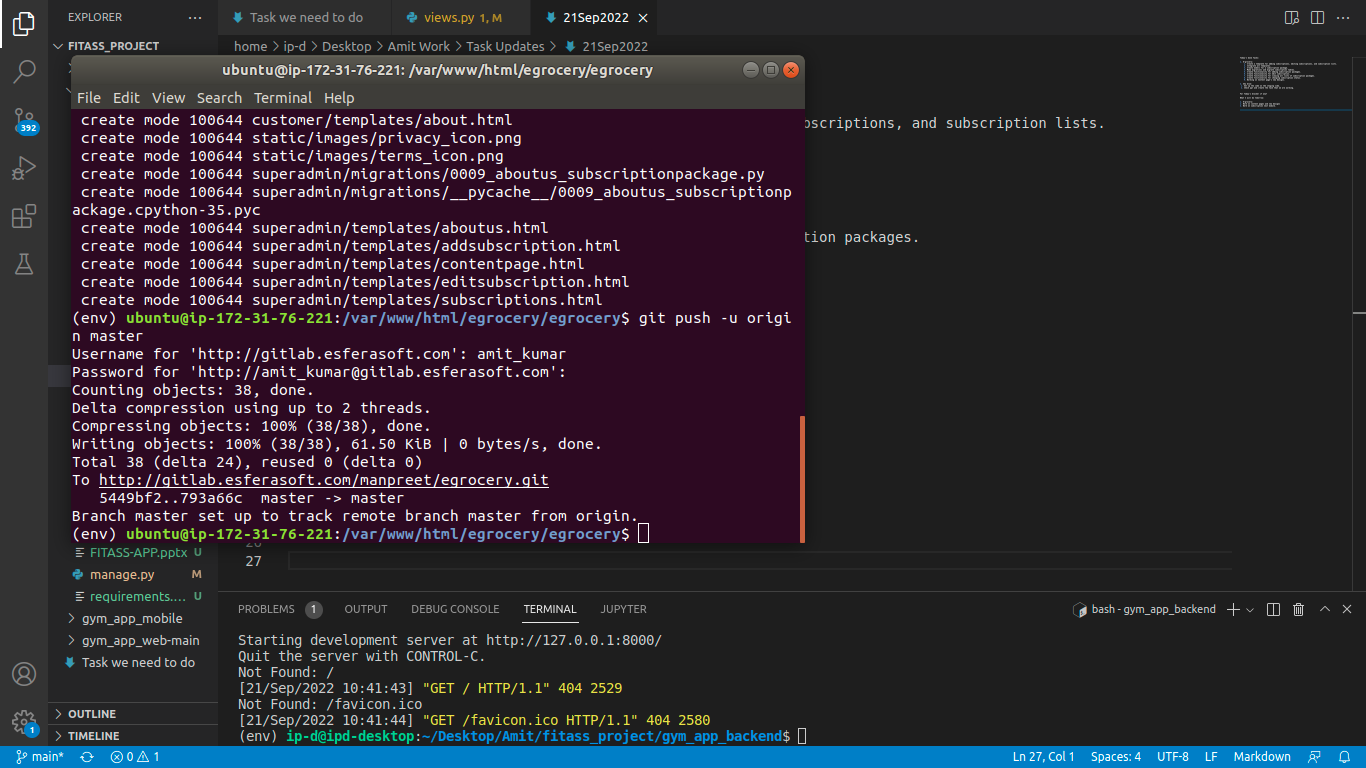Click the egrocery.git GitLab URL link

point(323,480)
